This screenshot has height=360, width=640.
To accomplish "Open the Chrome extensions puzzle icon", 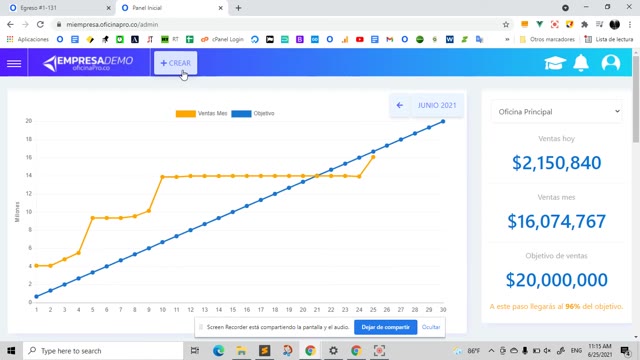I will [x=584, y=24].
